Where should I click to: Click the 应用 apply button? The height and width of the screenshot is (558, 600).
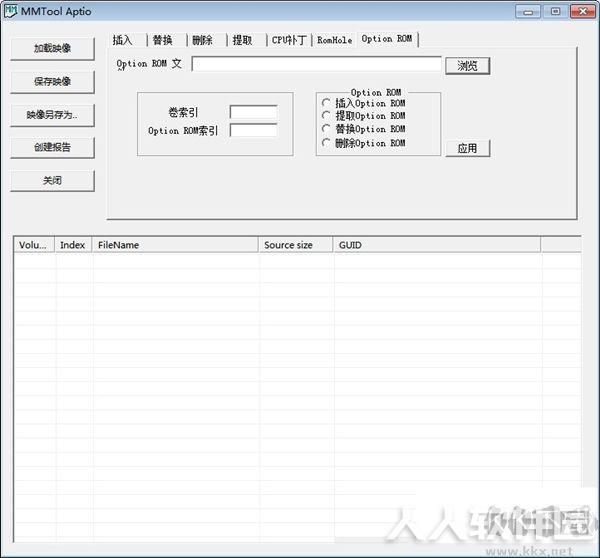(467, 148)
